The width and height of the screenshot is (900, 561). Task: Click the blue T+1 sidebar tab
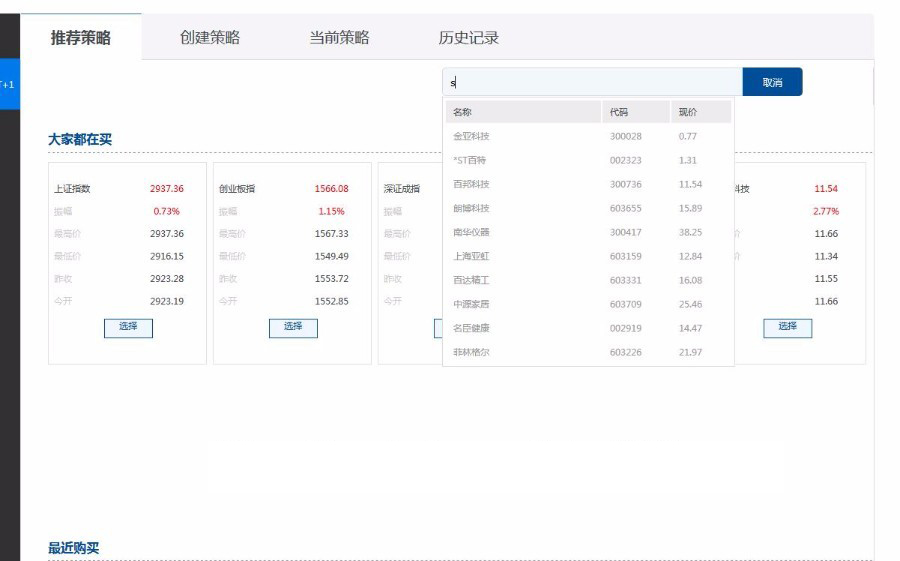tap(9, 85)
